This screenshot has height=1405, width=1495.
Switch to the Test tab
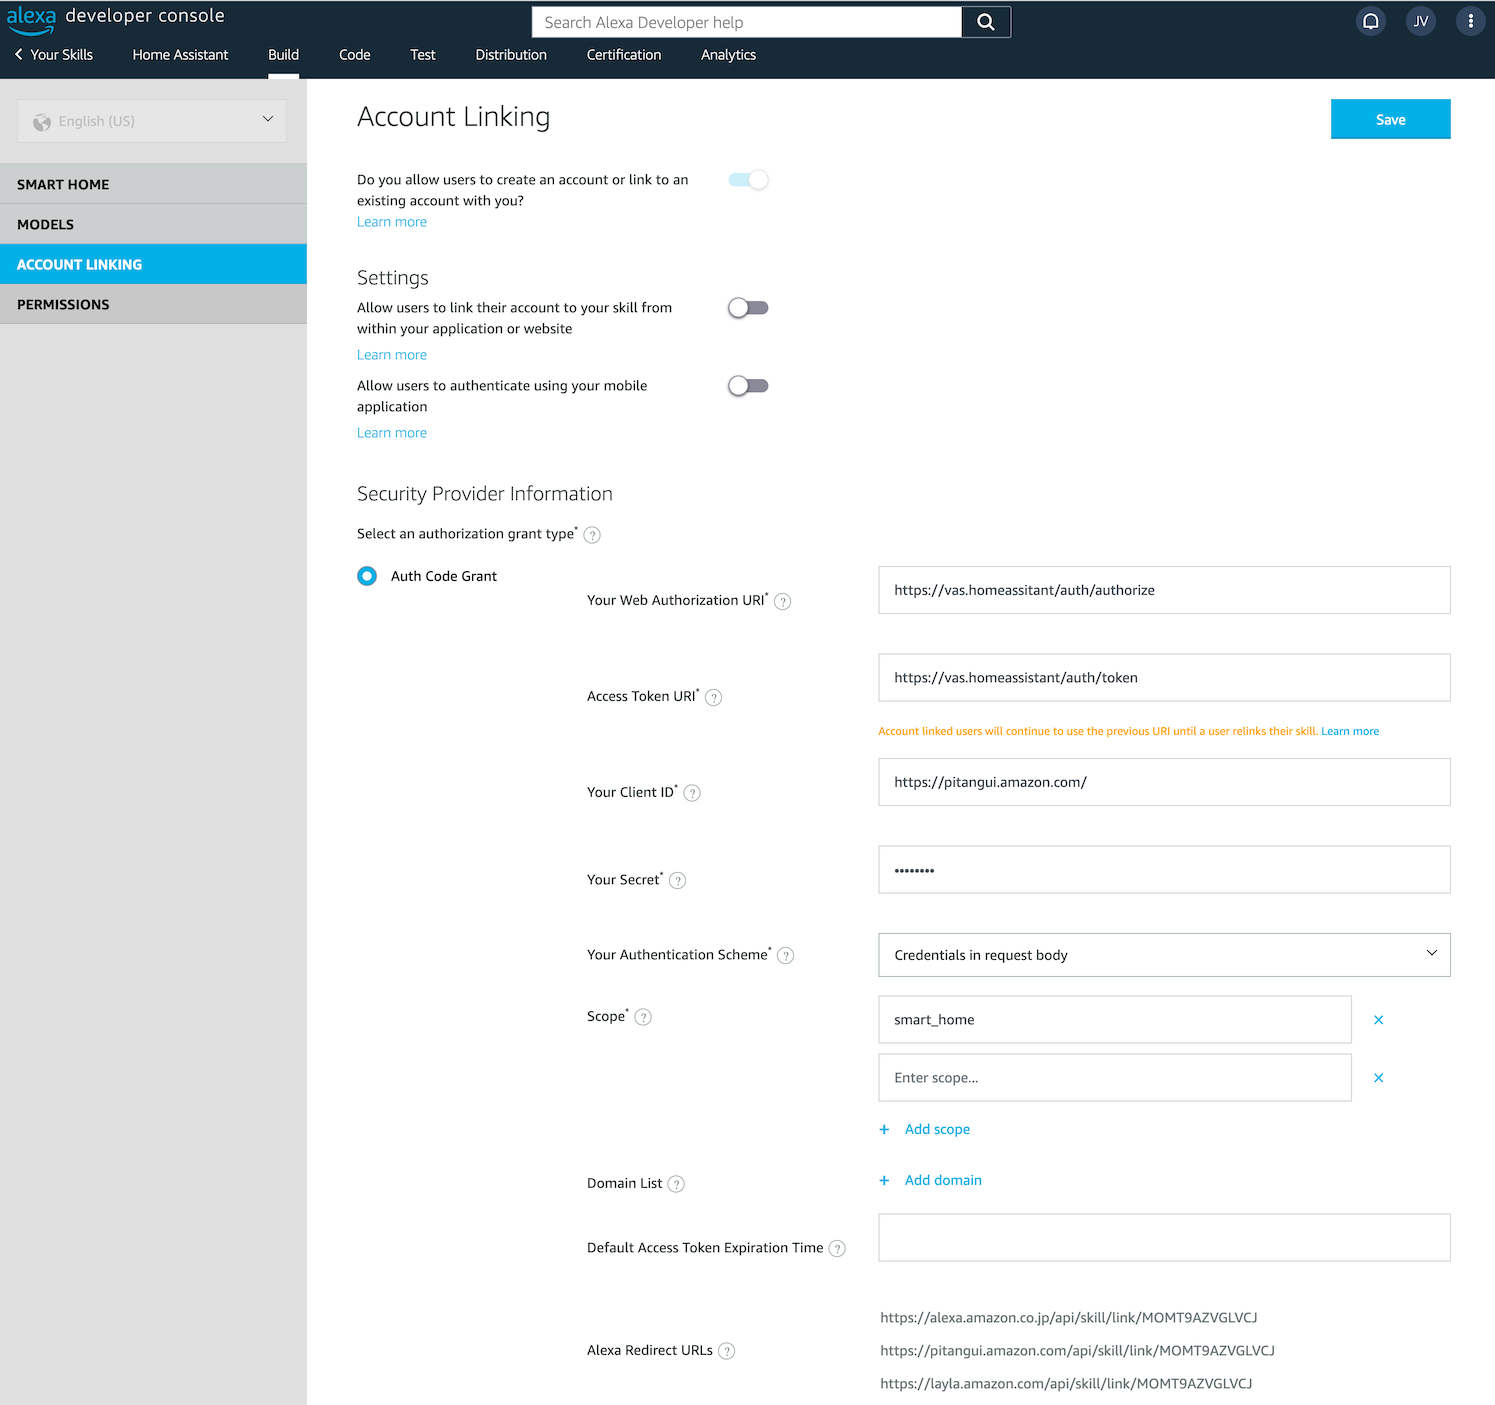[x=422, y=55]
